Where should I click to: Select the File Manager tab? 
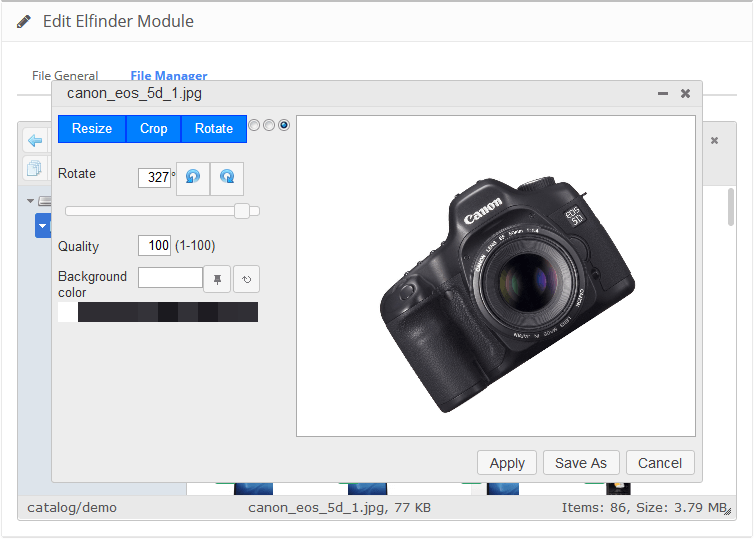point(169,76)
